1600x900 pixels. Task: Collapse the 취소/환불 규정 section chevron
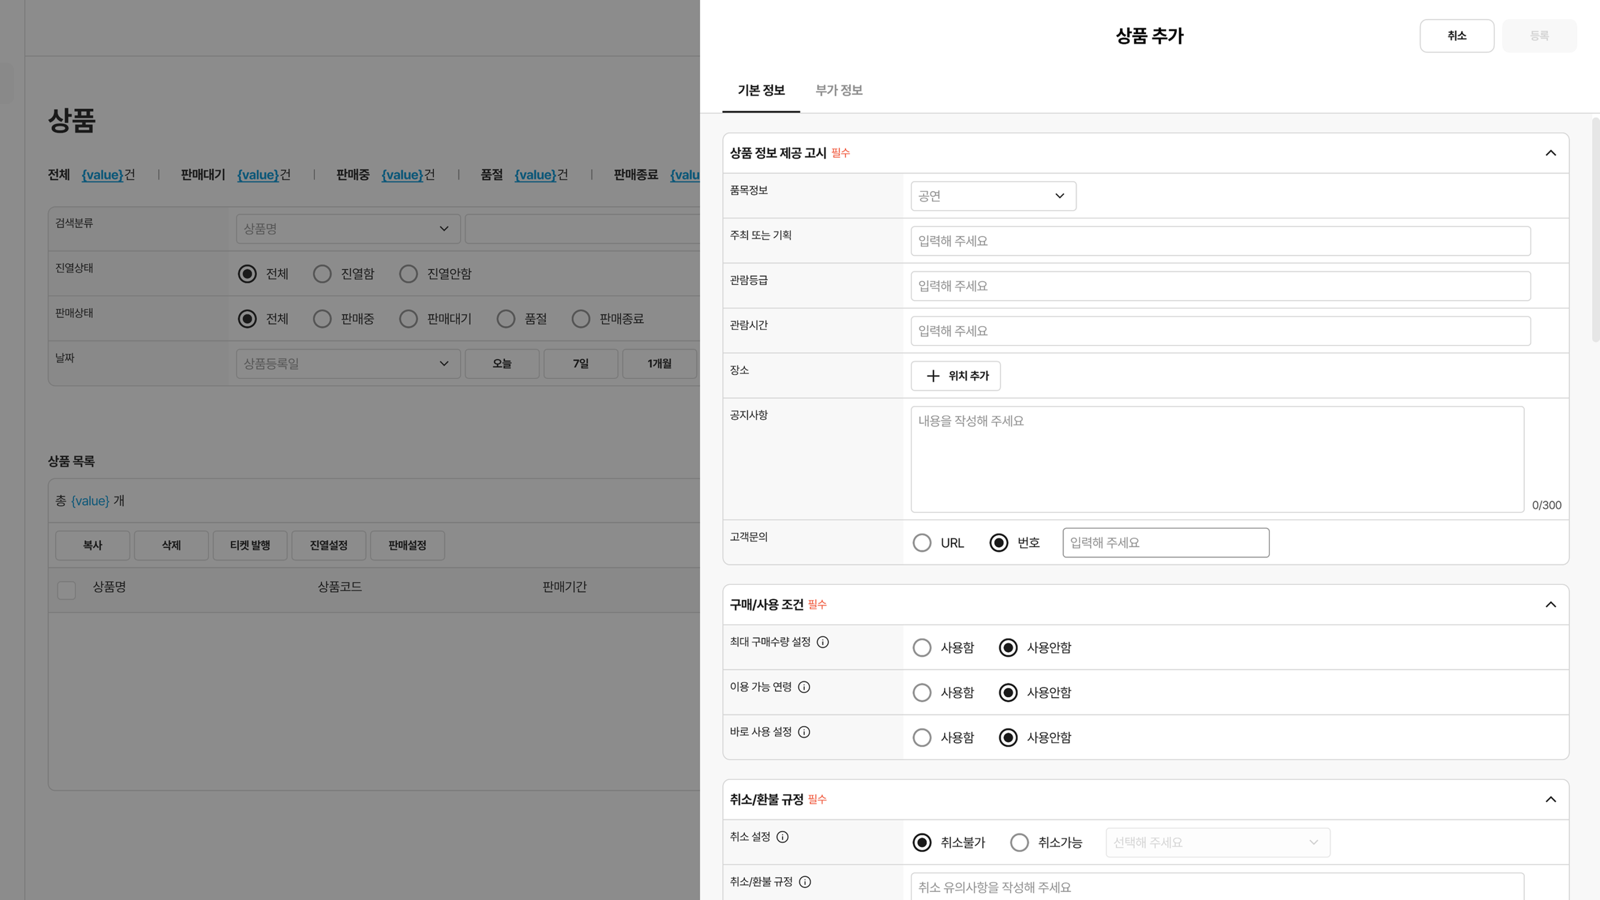(1551, 800)
